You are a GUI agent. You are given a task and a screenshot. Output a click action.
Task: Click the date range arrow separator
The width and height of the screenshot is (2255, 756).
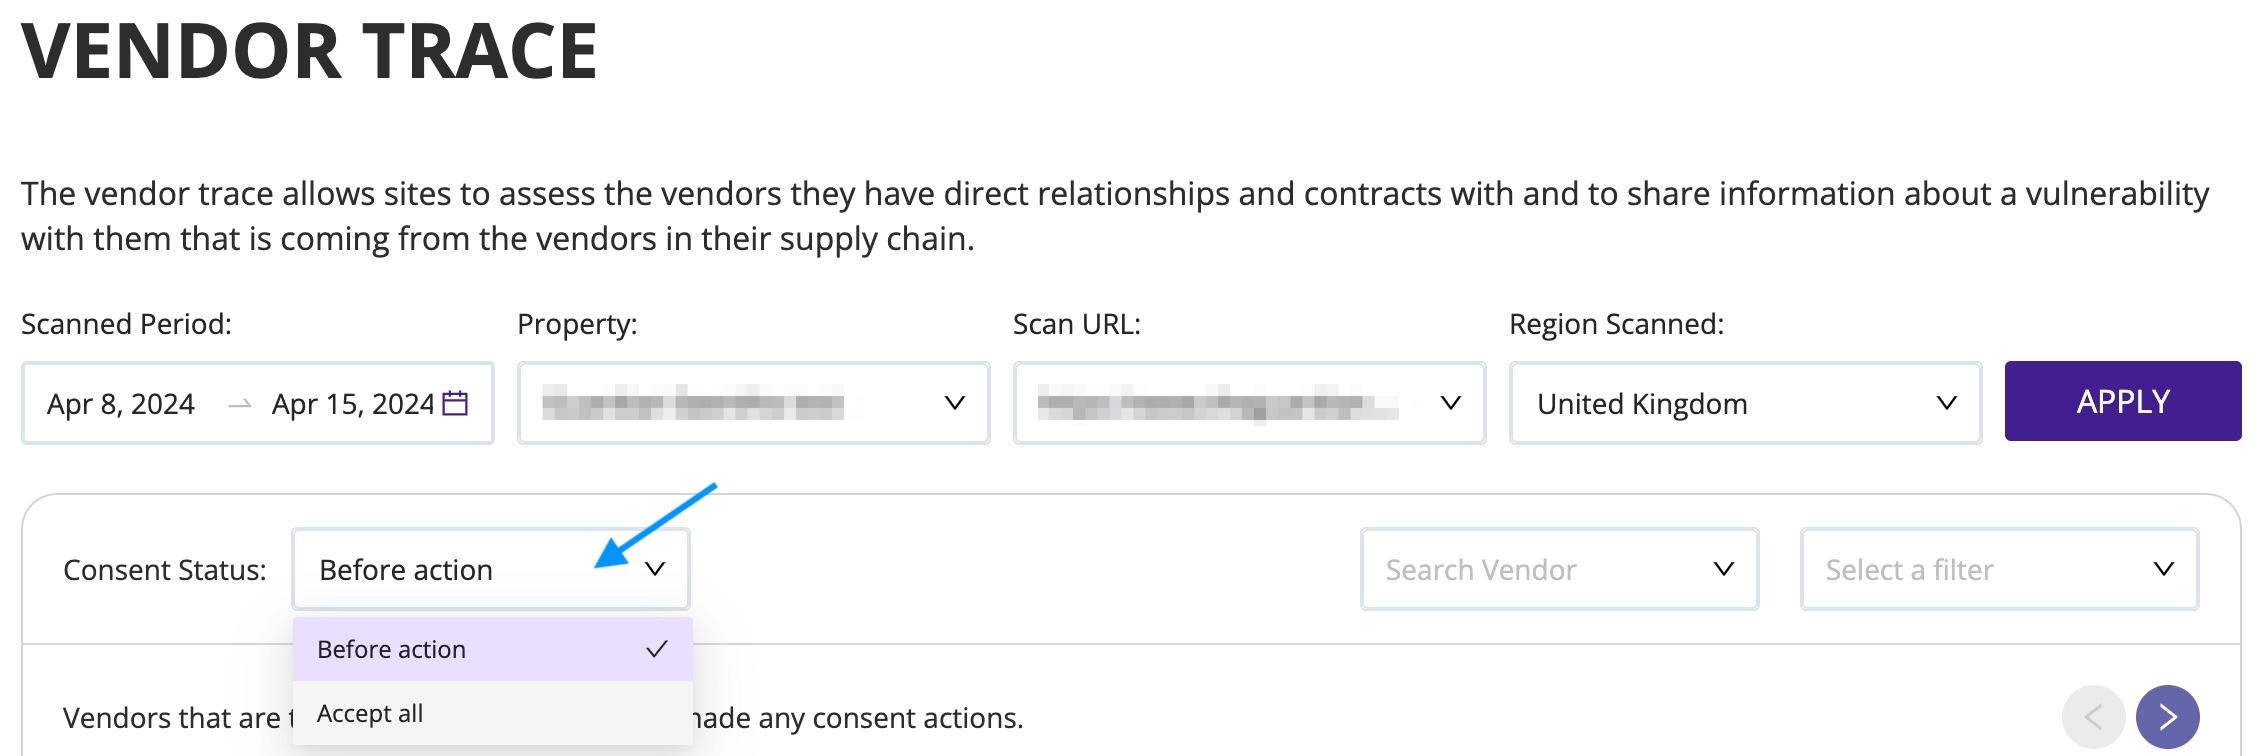point(239,404)
